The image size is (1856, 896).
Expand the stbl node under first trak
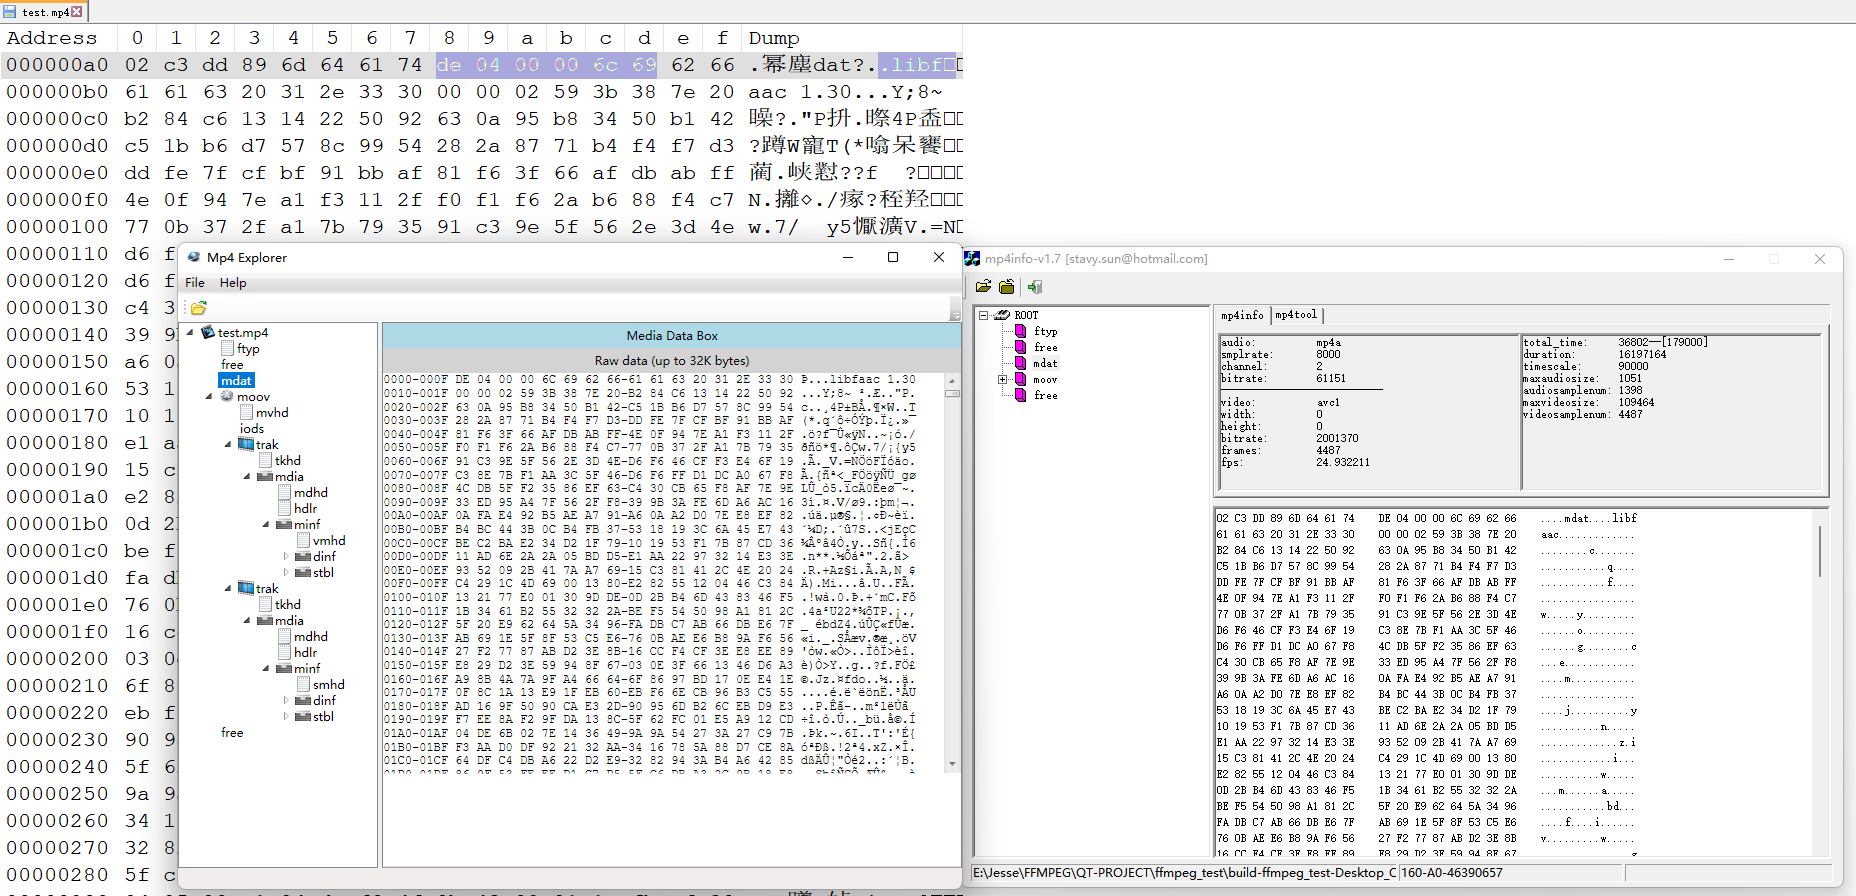click(x=286, y=572)
